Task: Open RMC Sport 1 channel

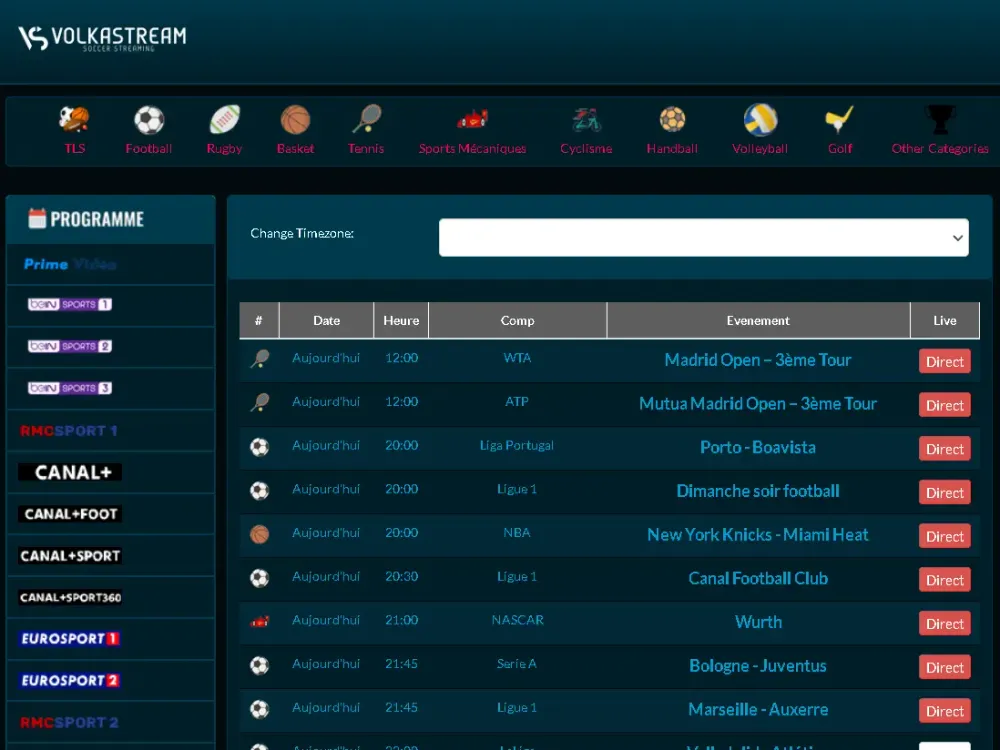Action: [69, 430]
